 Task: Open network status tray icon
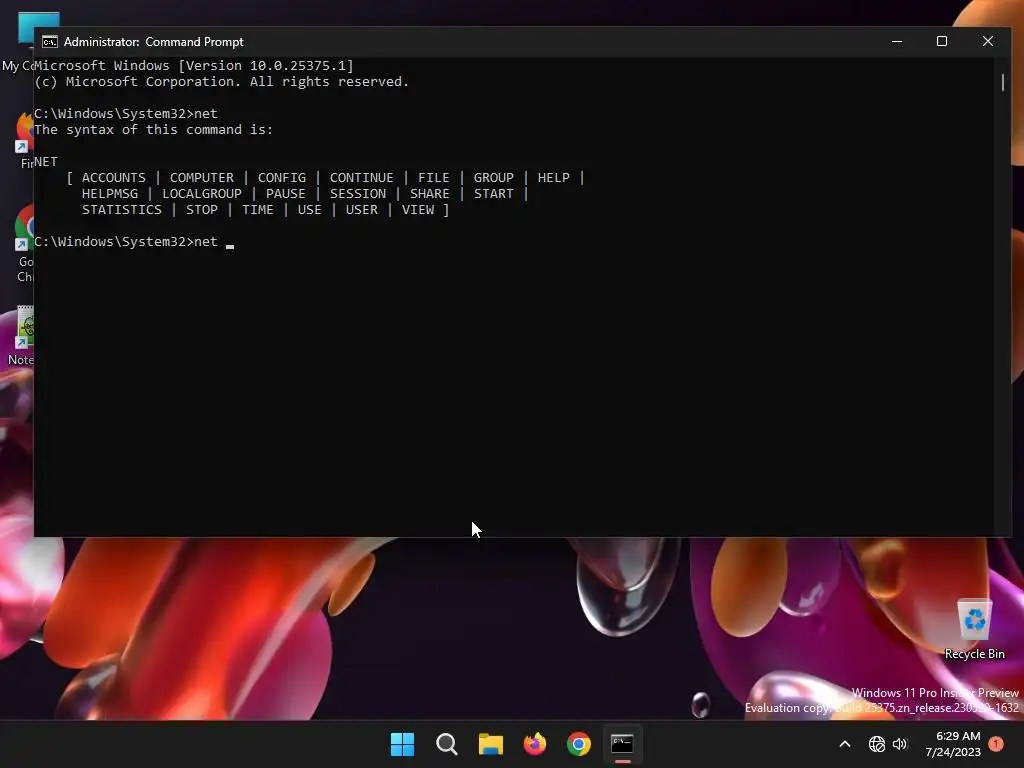coord(876,744)
